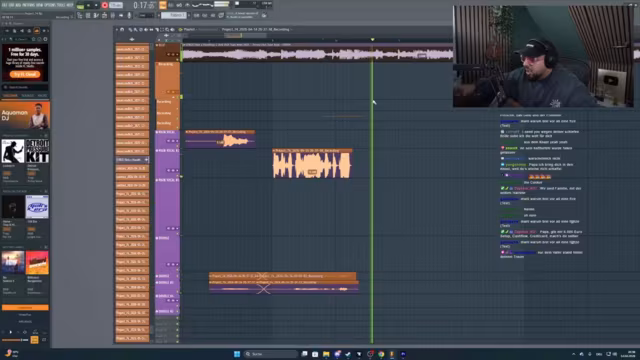Click the transport Play button
Image resolution: width=640 pixels, height=360 pixels.
(89, 5)
